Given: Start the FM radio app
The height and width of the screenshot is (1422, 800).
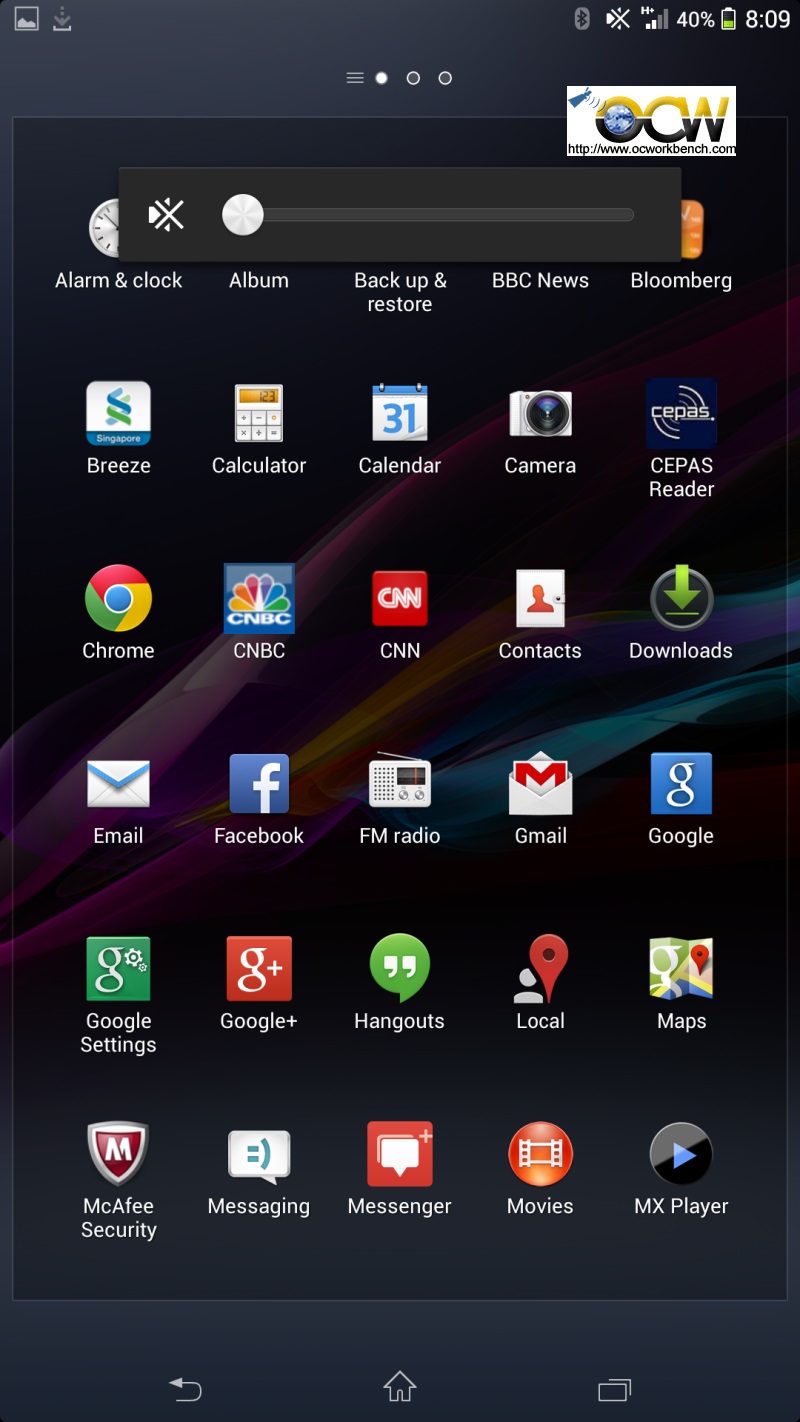Looking at the screenshot, I should tap(400, 781).
